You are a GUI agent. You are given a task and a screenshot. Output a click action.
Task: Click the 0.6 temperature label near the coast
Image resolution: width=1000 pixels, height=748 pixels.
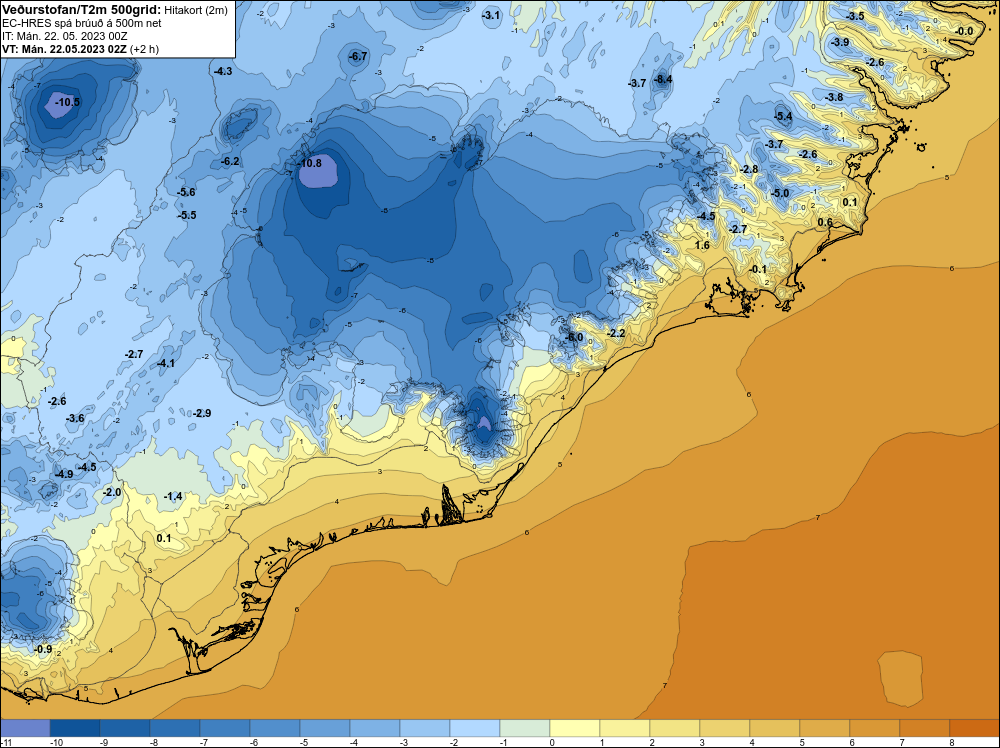825,223
